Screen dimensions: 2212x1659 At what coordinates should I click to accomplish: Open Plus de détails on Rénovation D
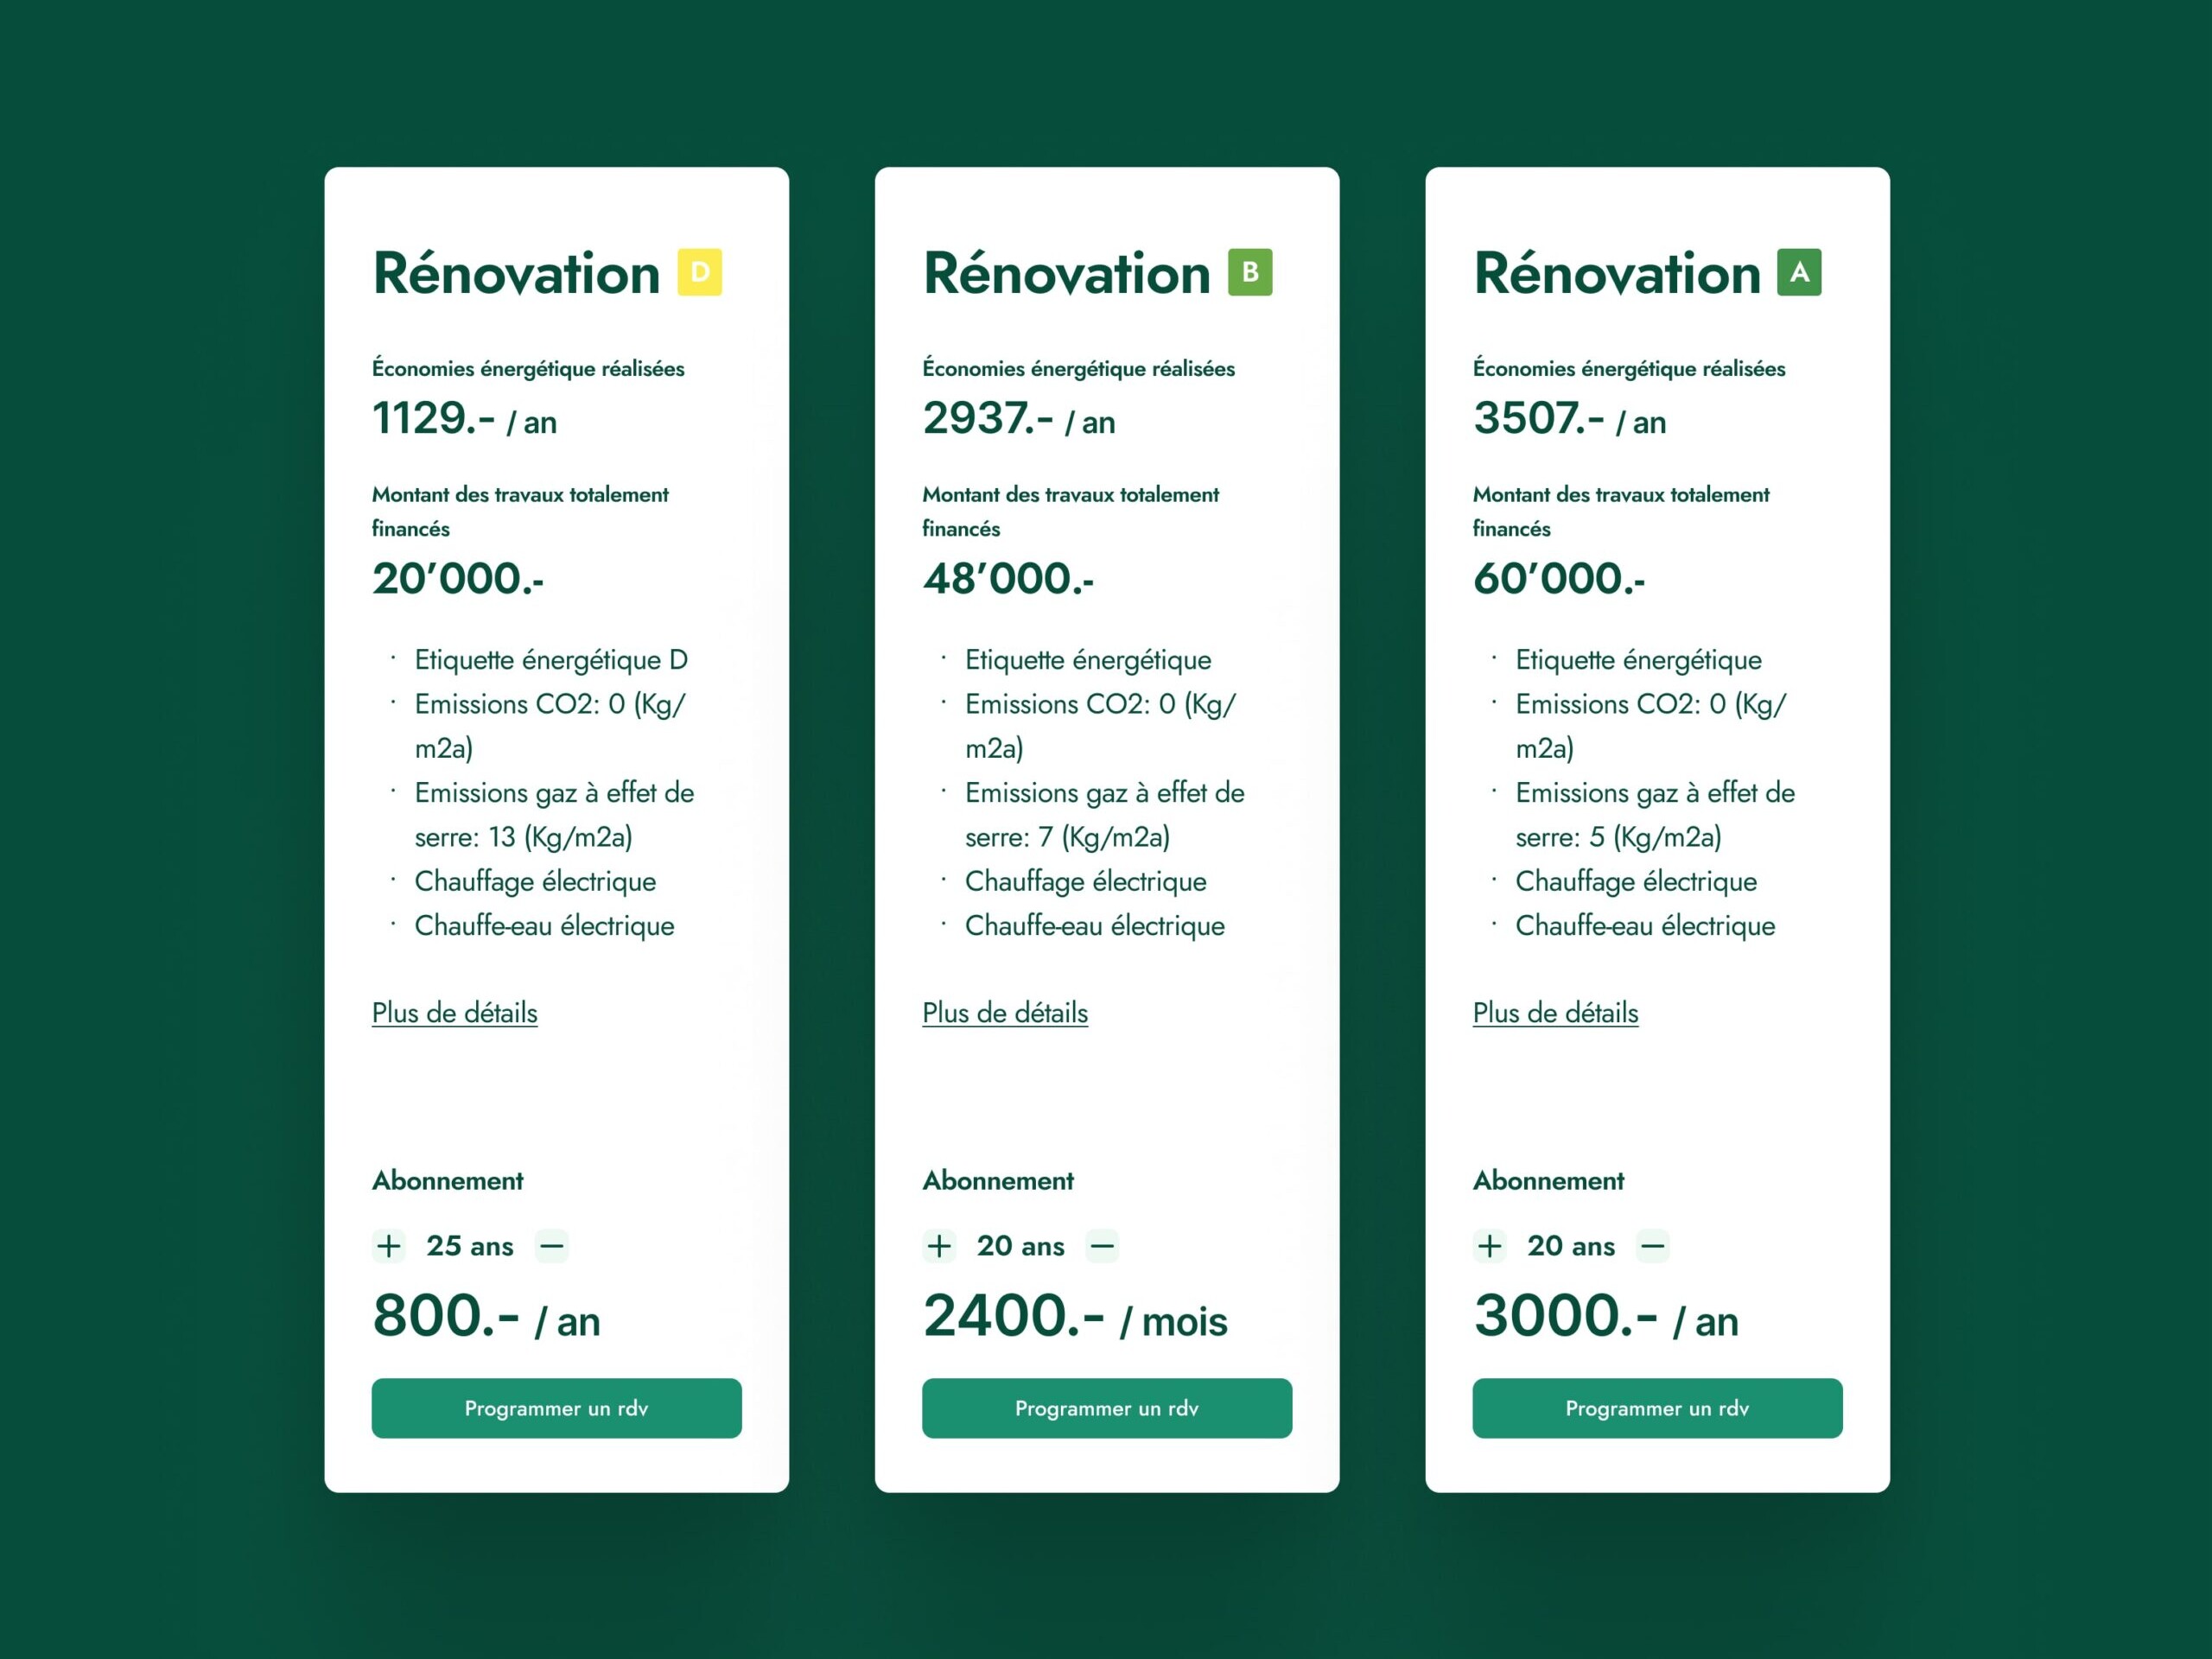455,1013
